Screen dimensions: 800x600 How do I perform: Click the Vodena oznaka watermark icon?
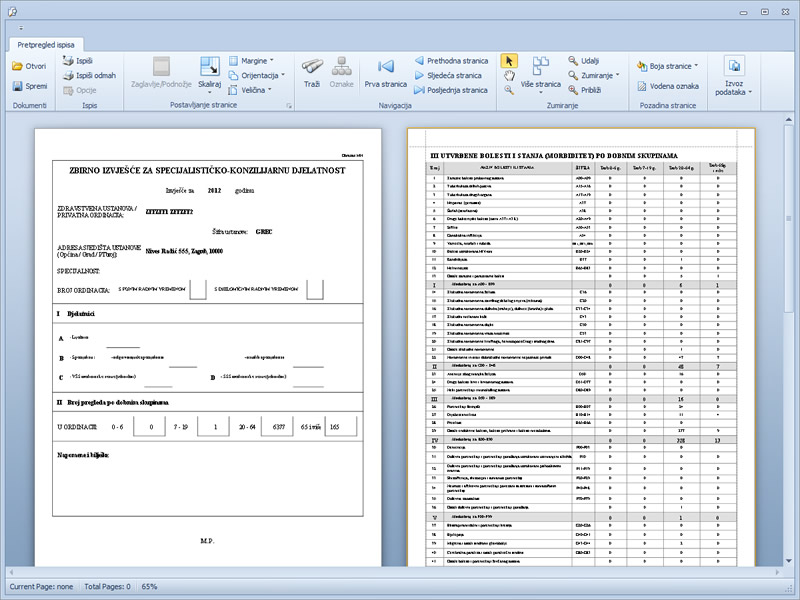(x=641, y=86)
